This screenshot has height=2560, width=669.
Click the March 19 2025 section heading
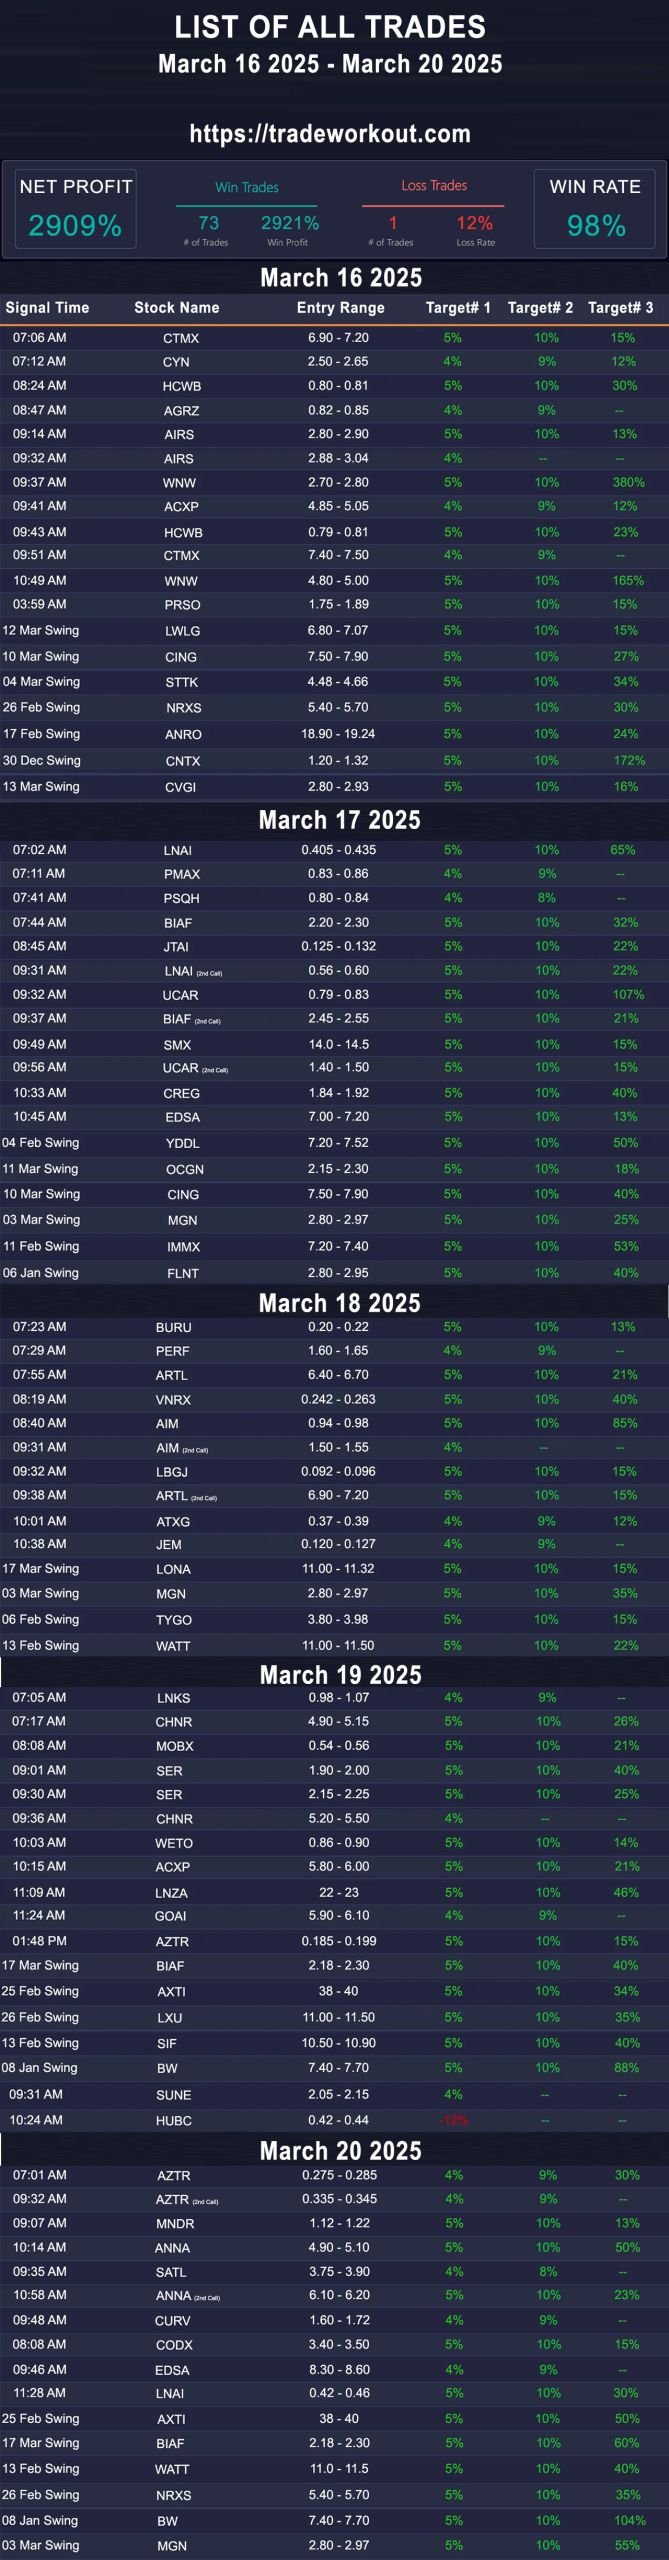[341, 1675]
